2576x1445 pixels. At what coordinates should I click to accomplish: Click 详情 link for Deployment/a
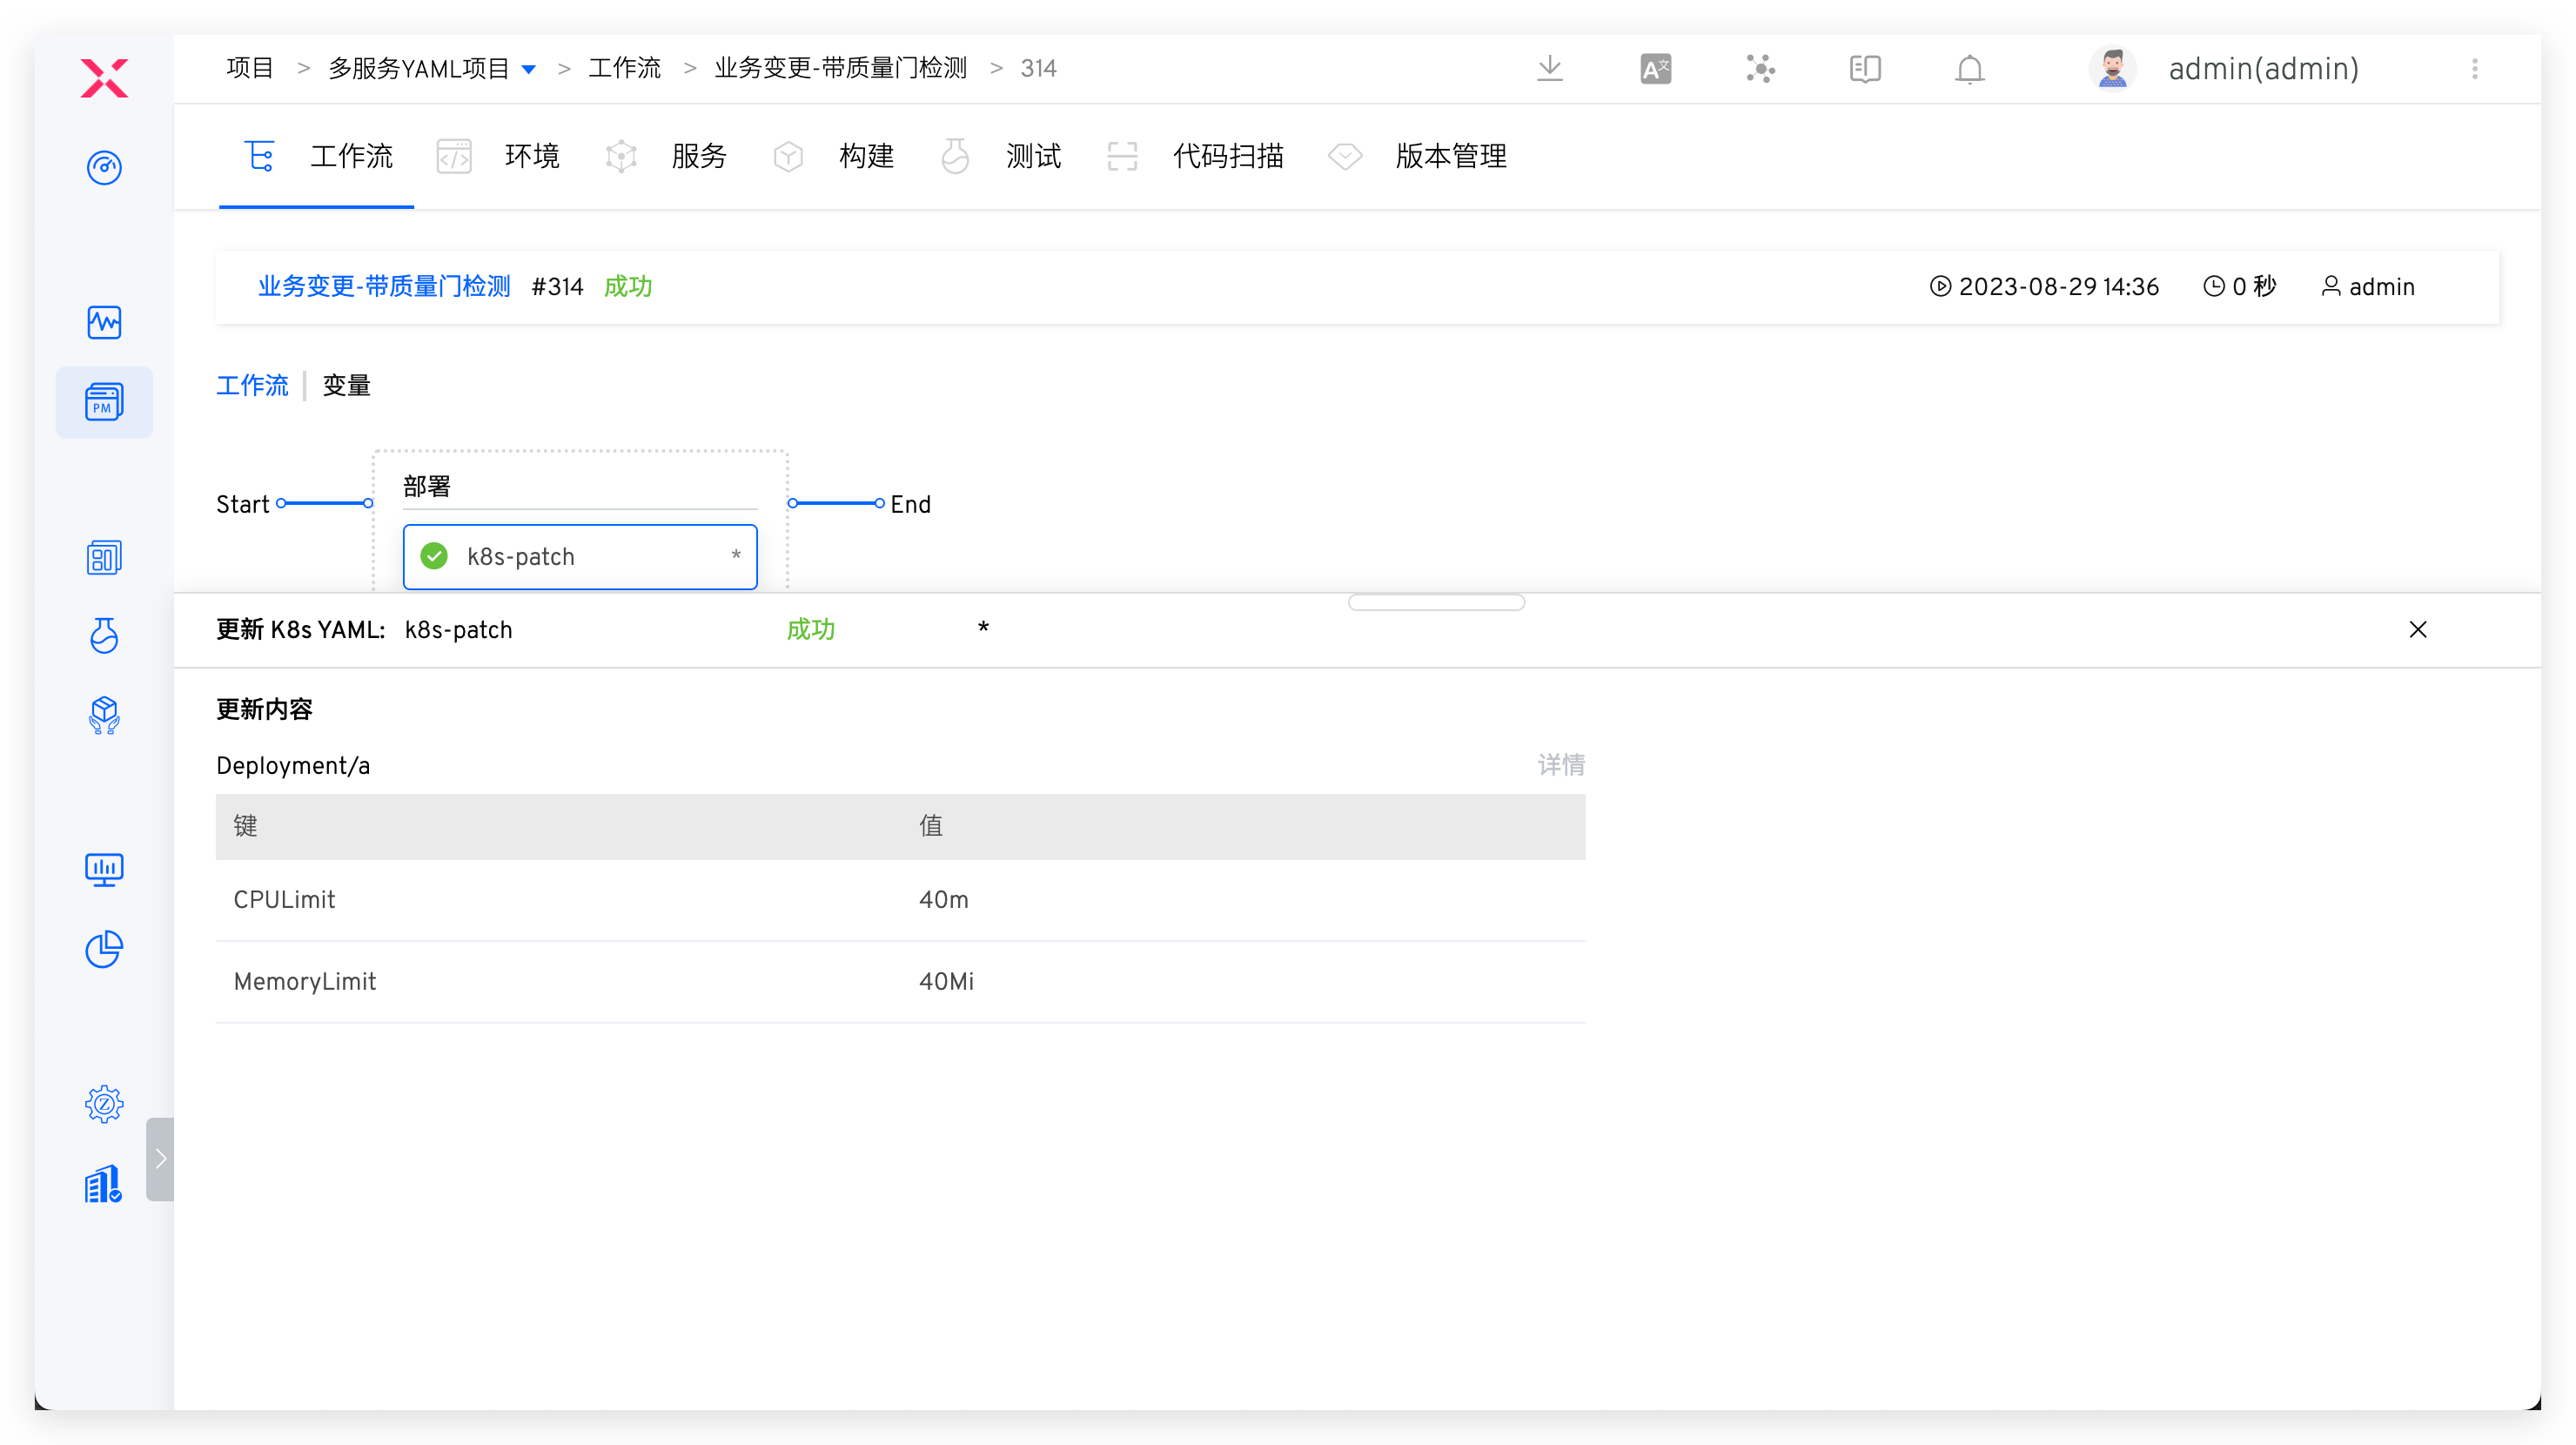point(1560,765)
